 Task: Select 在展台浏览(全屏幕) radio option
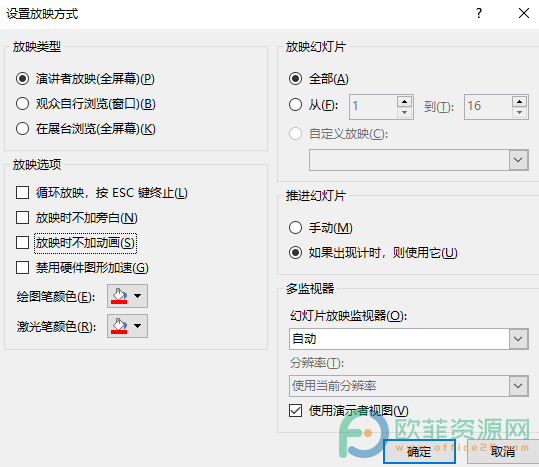[x=22, y=129]
